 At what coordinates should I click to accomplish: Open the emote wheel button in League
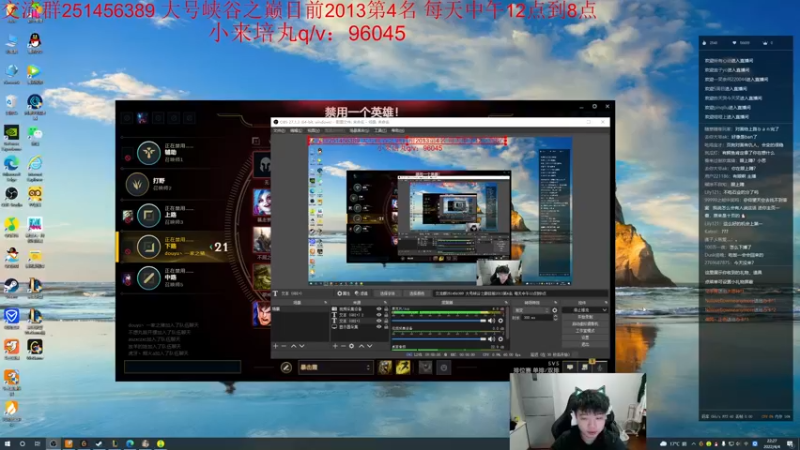(443, 367)
